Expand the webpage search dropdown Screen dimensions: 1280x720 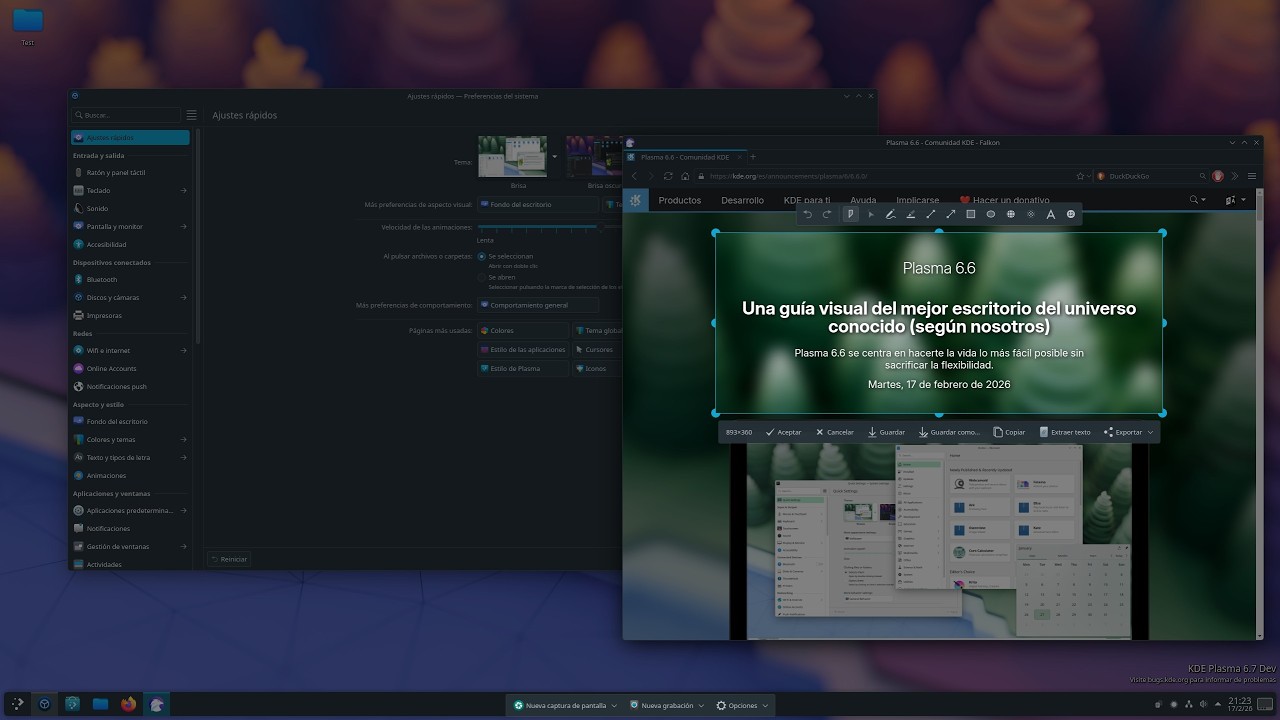1197,200
